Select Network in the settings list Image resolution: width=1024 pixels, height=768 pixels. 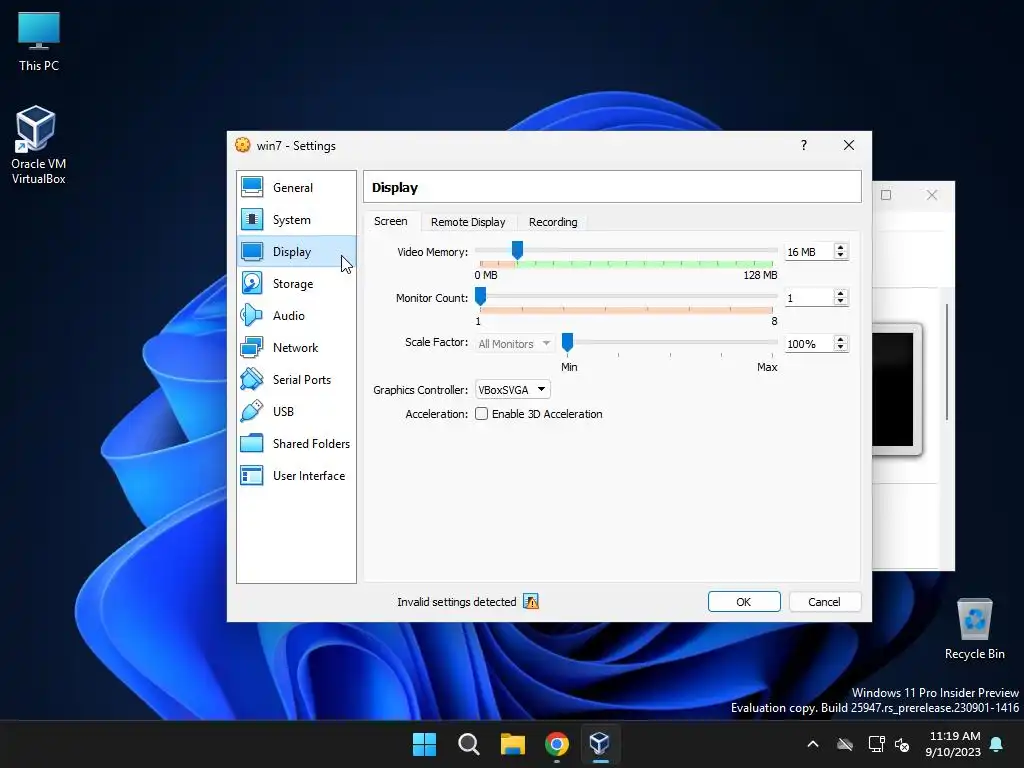[x=296, y=347]
